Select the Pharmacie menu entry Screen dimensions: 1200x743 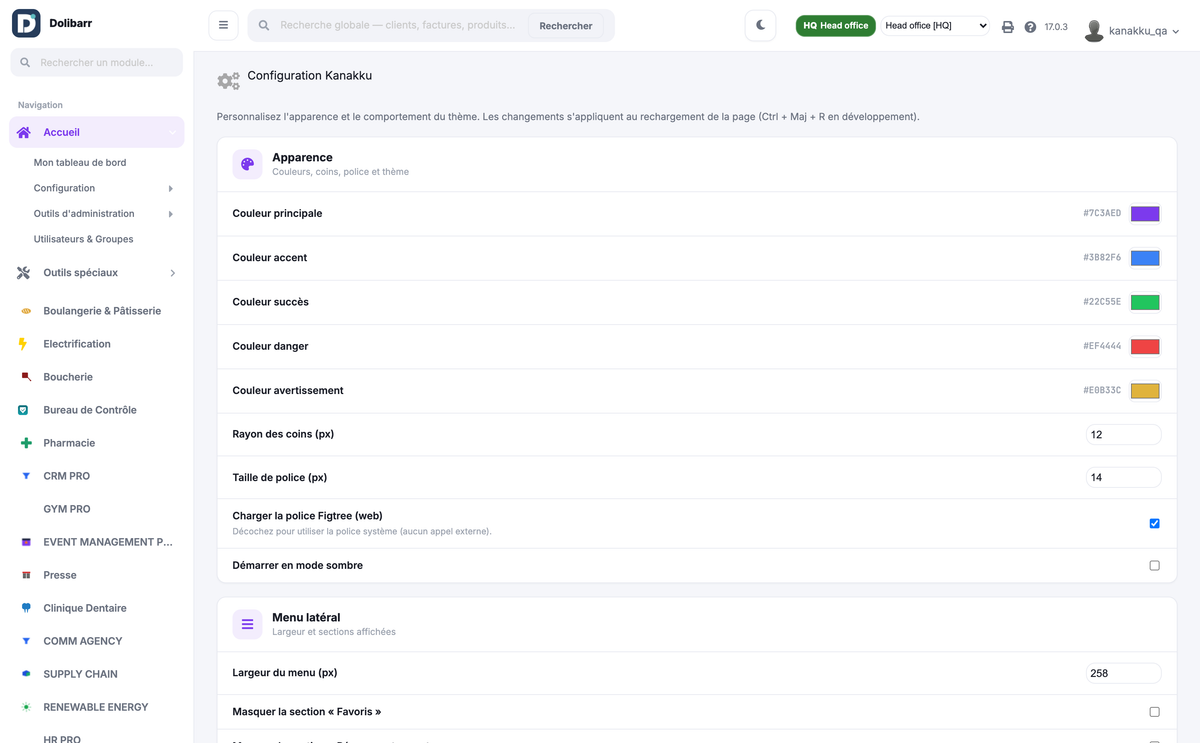point(69,443)
